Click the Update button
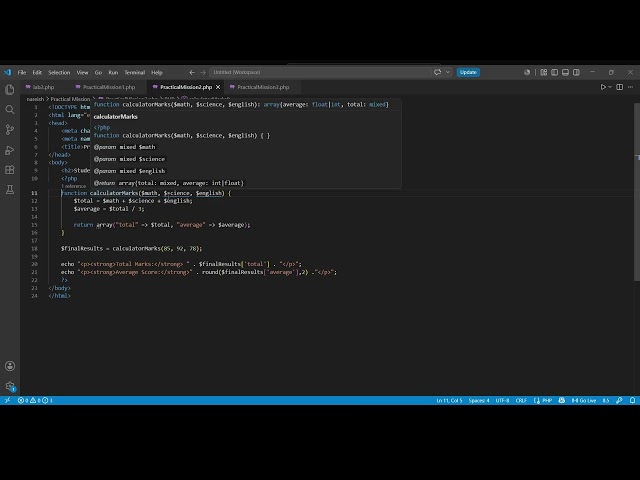This screenshot has width=640, height=480. click(x=468, y=72)
